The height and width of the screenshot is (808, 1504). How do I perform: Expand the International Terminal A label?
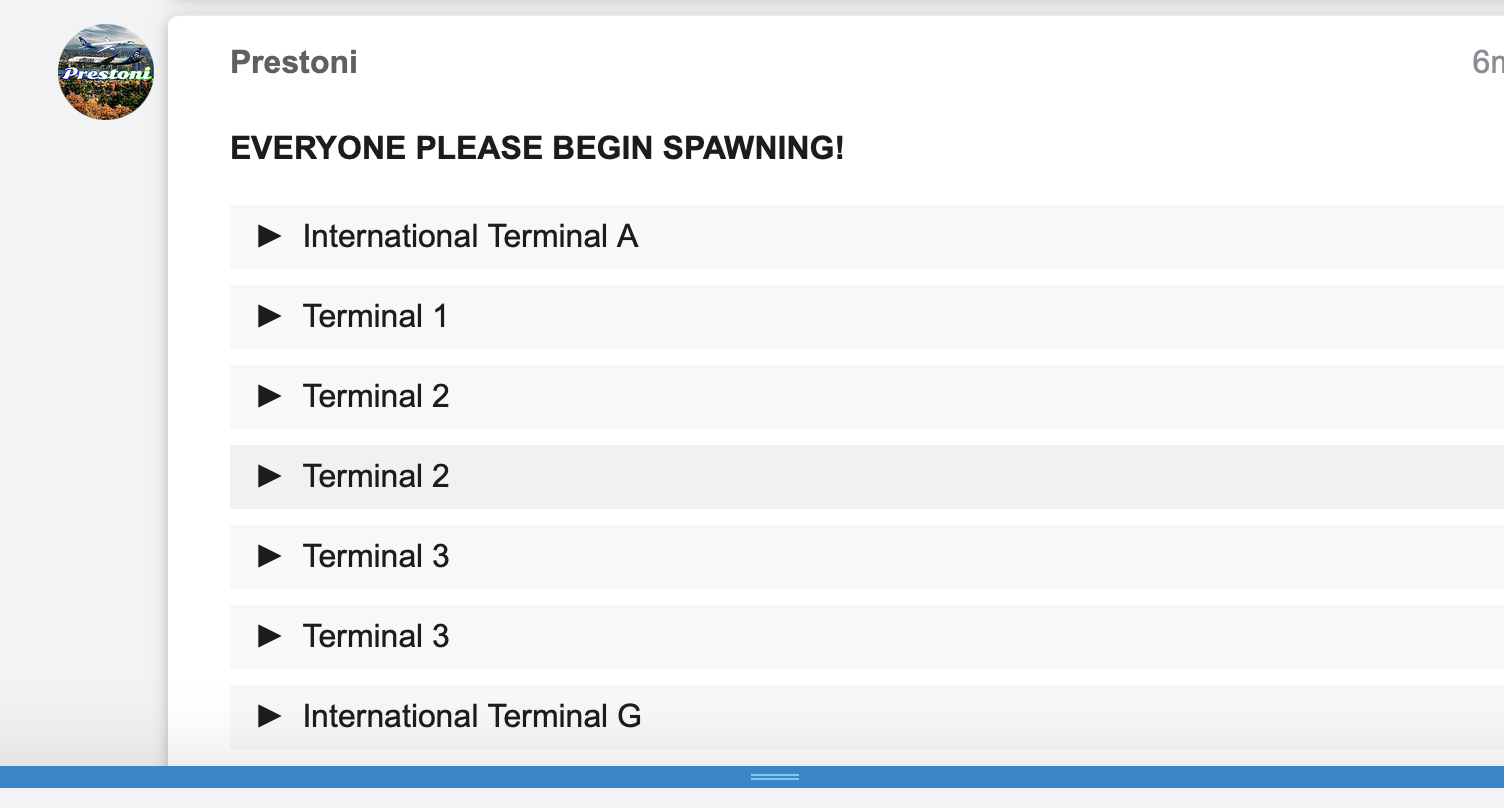pyautogui.click(x=470, y=236)
